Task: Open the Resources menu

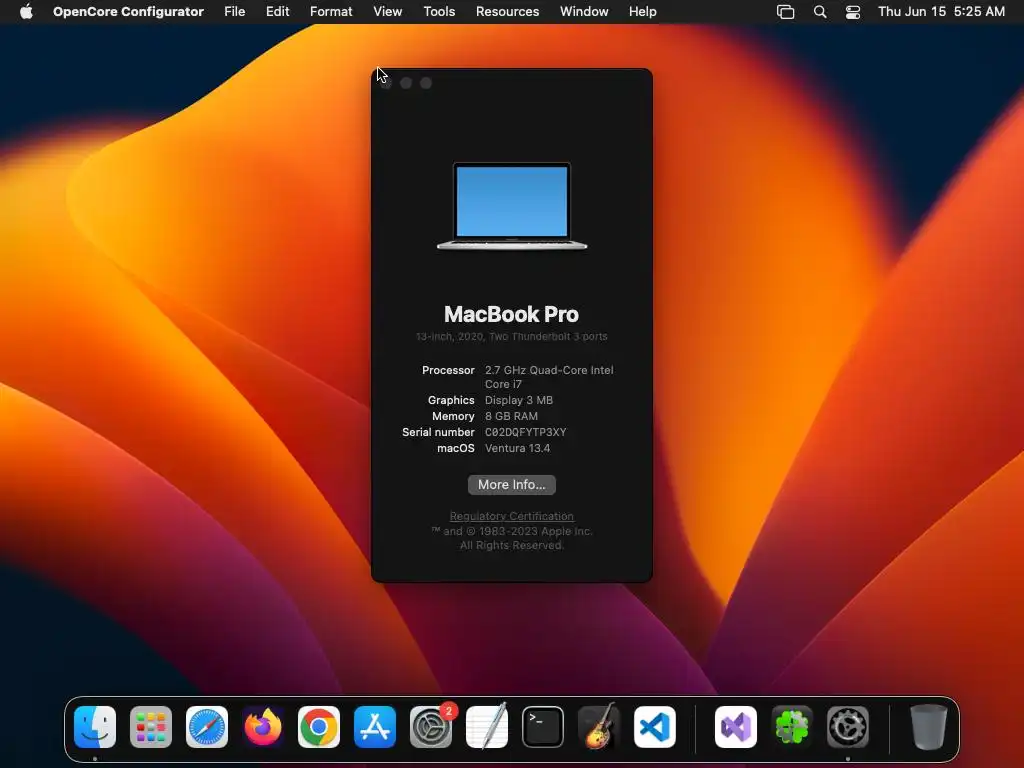Action: [x=507, y=12]
